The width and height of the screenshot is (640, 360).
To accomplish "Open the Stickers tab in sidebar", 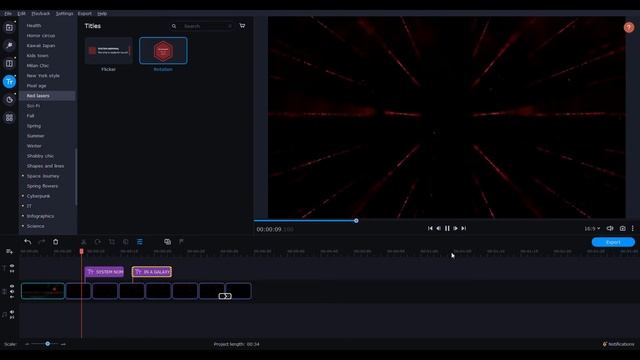I will click(9, 100).
